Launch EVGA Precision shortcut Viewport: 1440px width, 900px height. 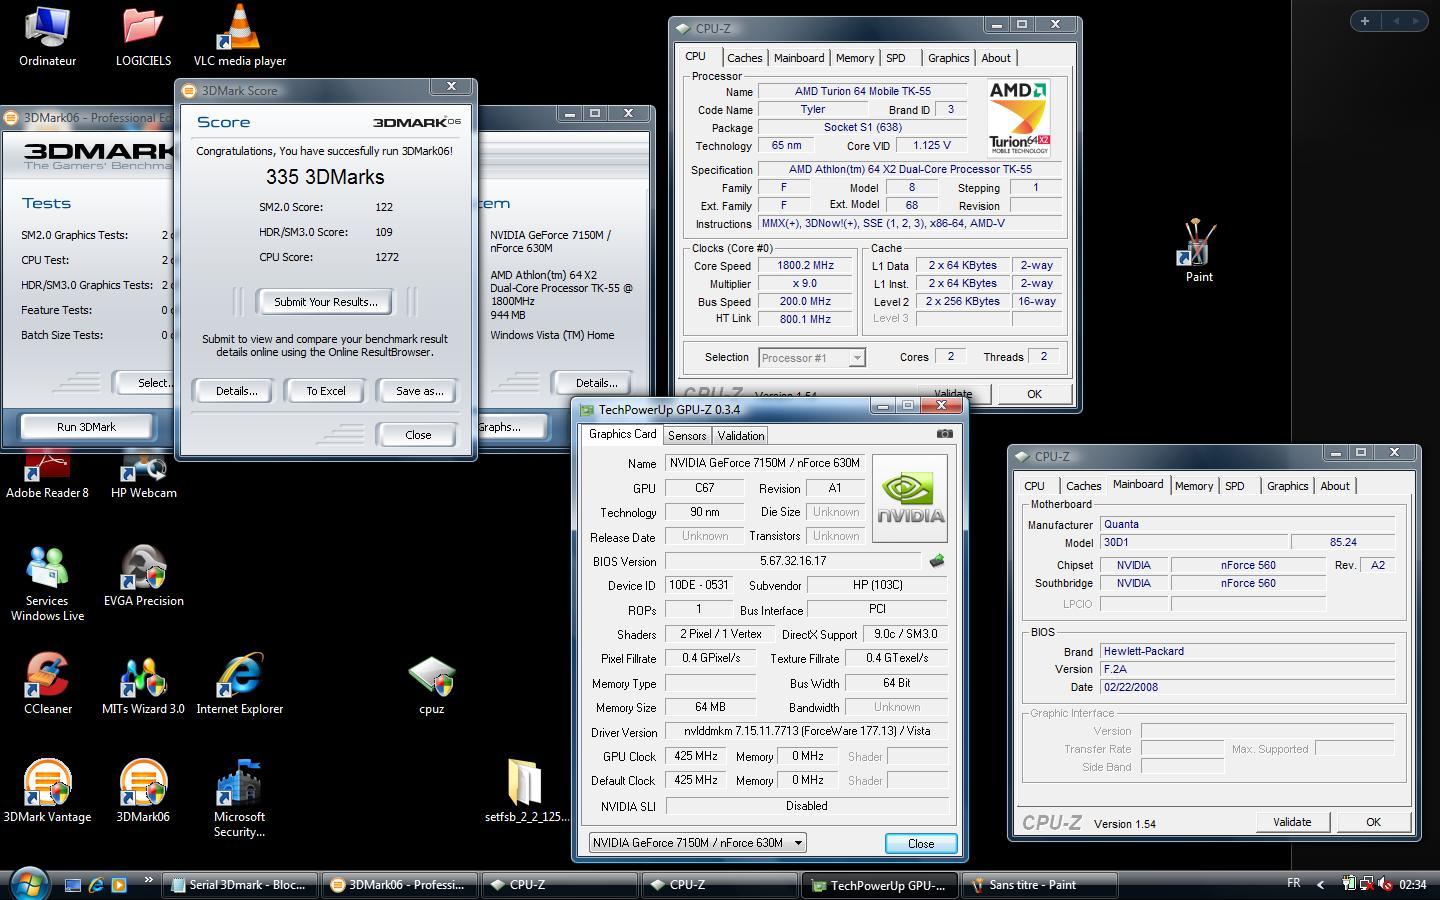(x=143, y=576)
